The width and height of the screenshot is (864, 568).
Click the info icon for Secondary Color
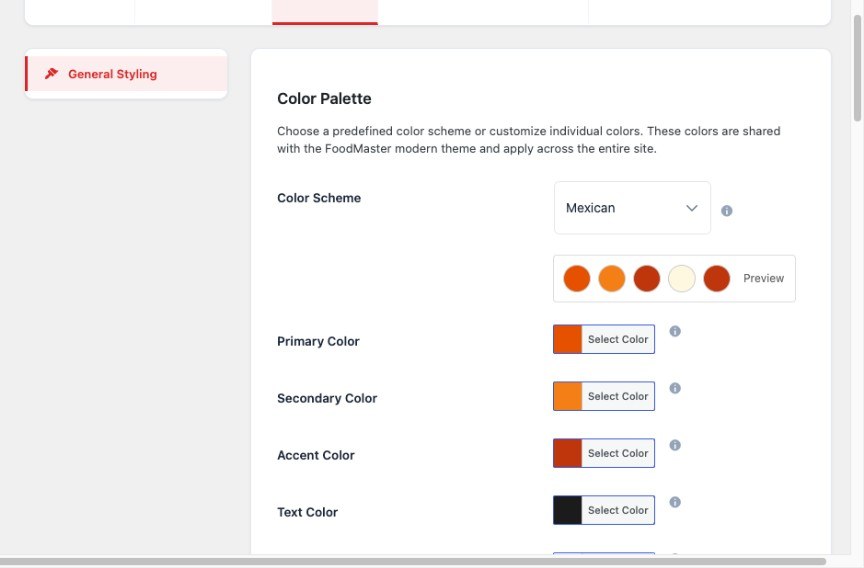click(675, 388)
